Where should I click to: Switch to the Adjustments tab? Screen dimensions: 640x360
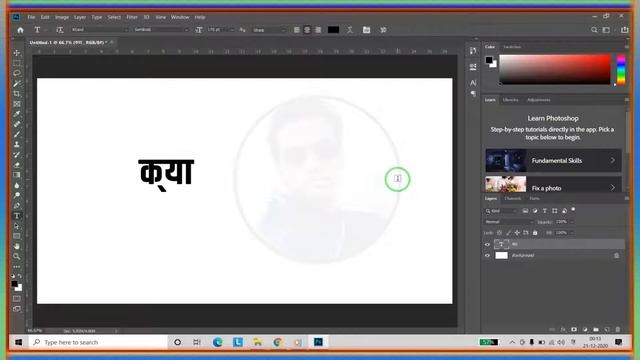[539, 100]
